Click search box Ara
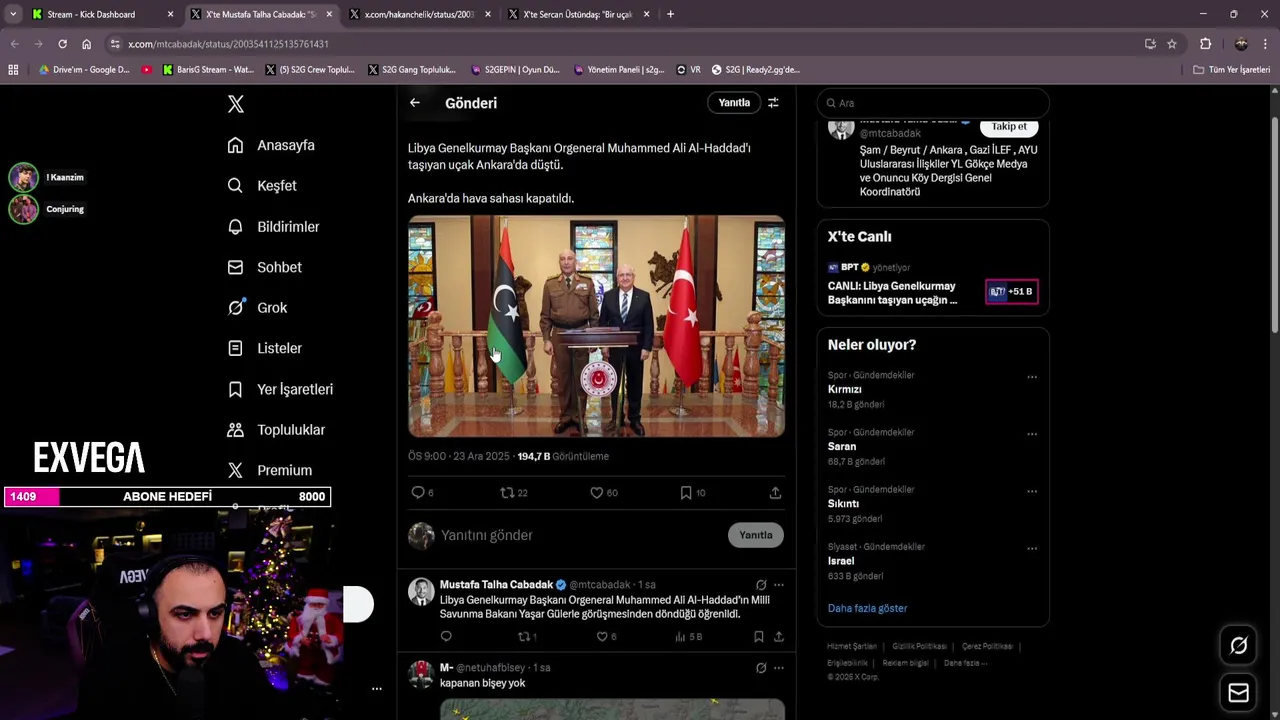1280x720 pixels. pyautogui.click(x=933, y=103)
